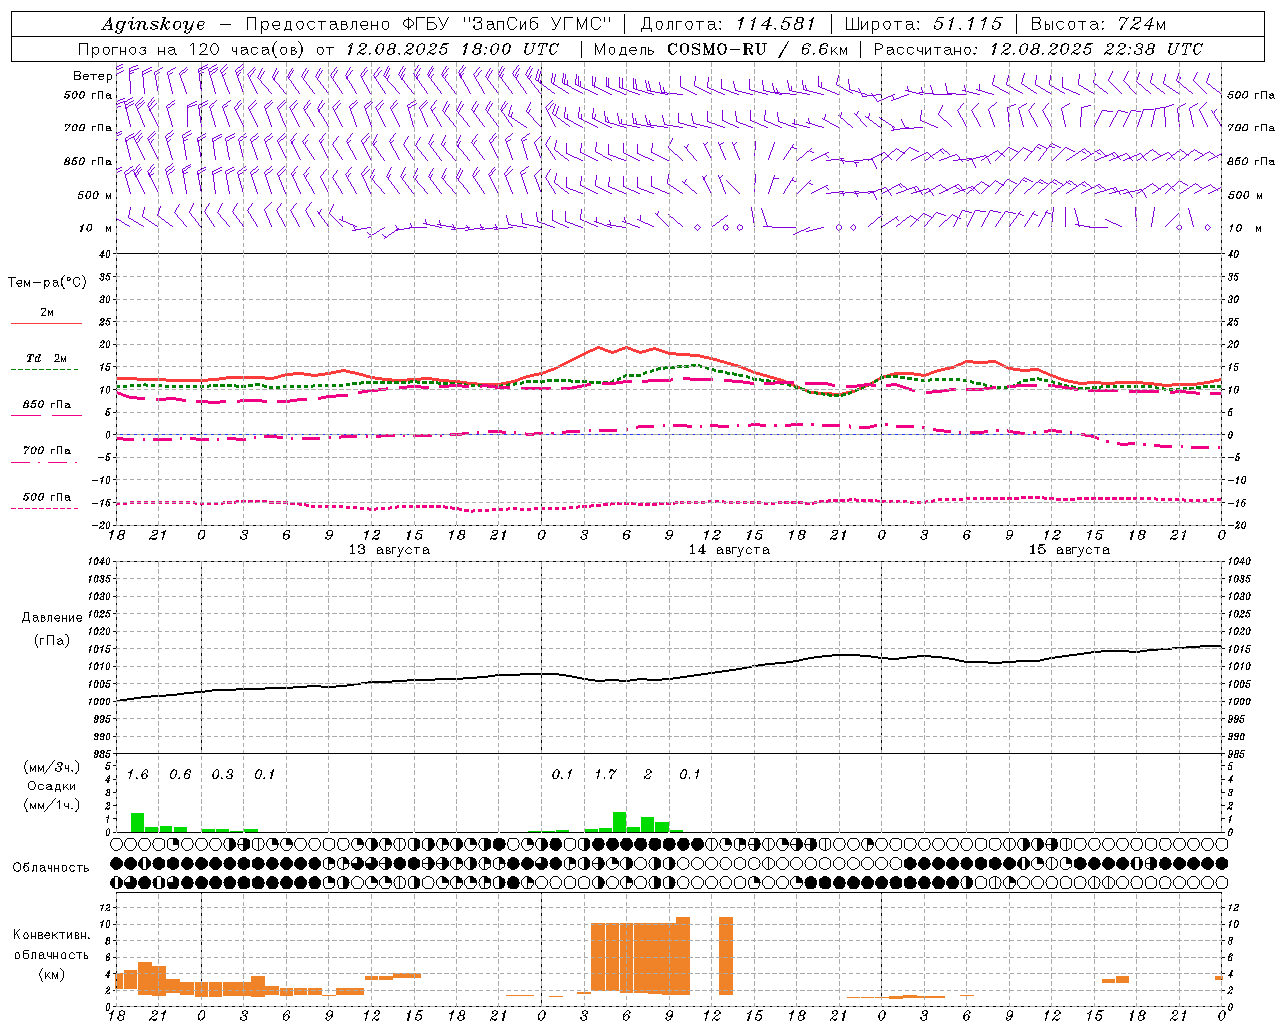Click 'Рассчитано: 12.08.2025 22:38 UTC' timestamp
1280x1024 pixels.
click(x=1038, y=49)
